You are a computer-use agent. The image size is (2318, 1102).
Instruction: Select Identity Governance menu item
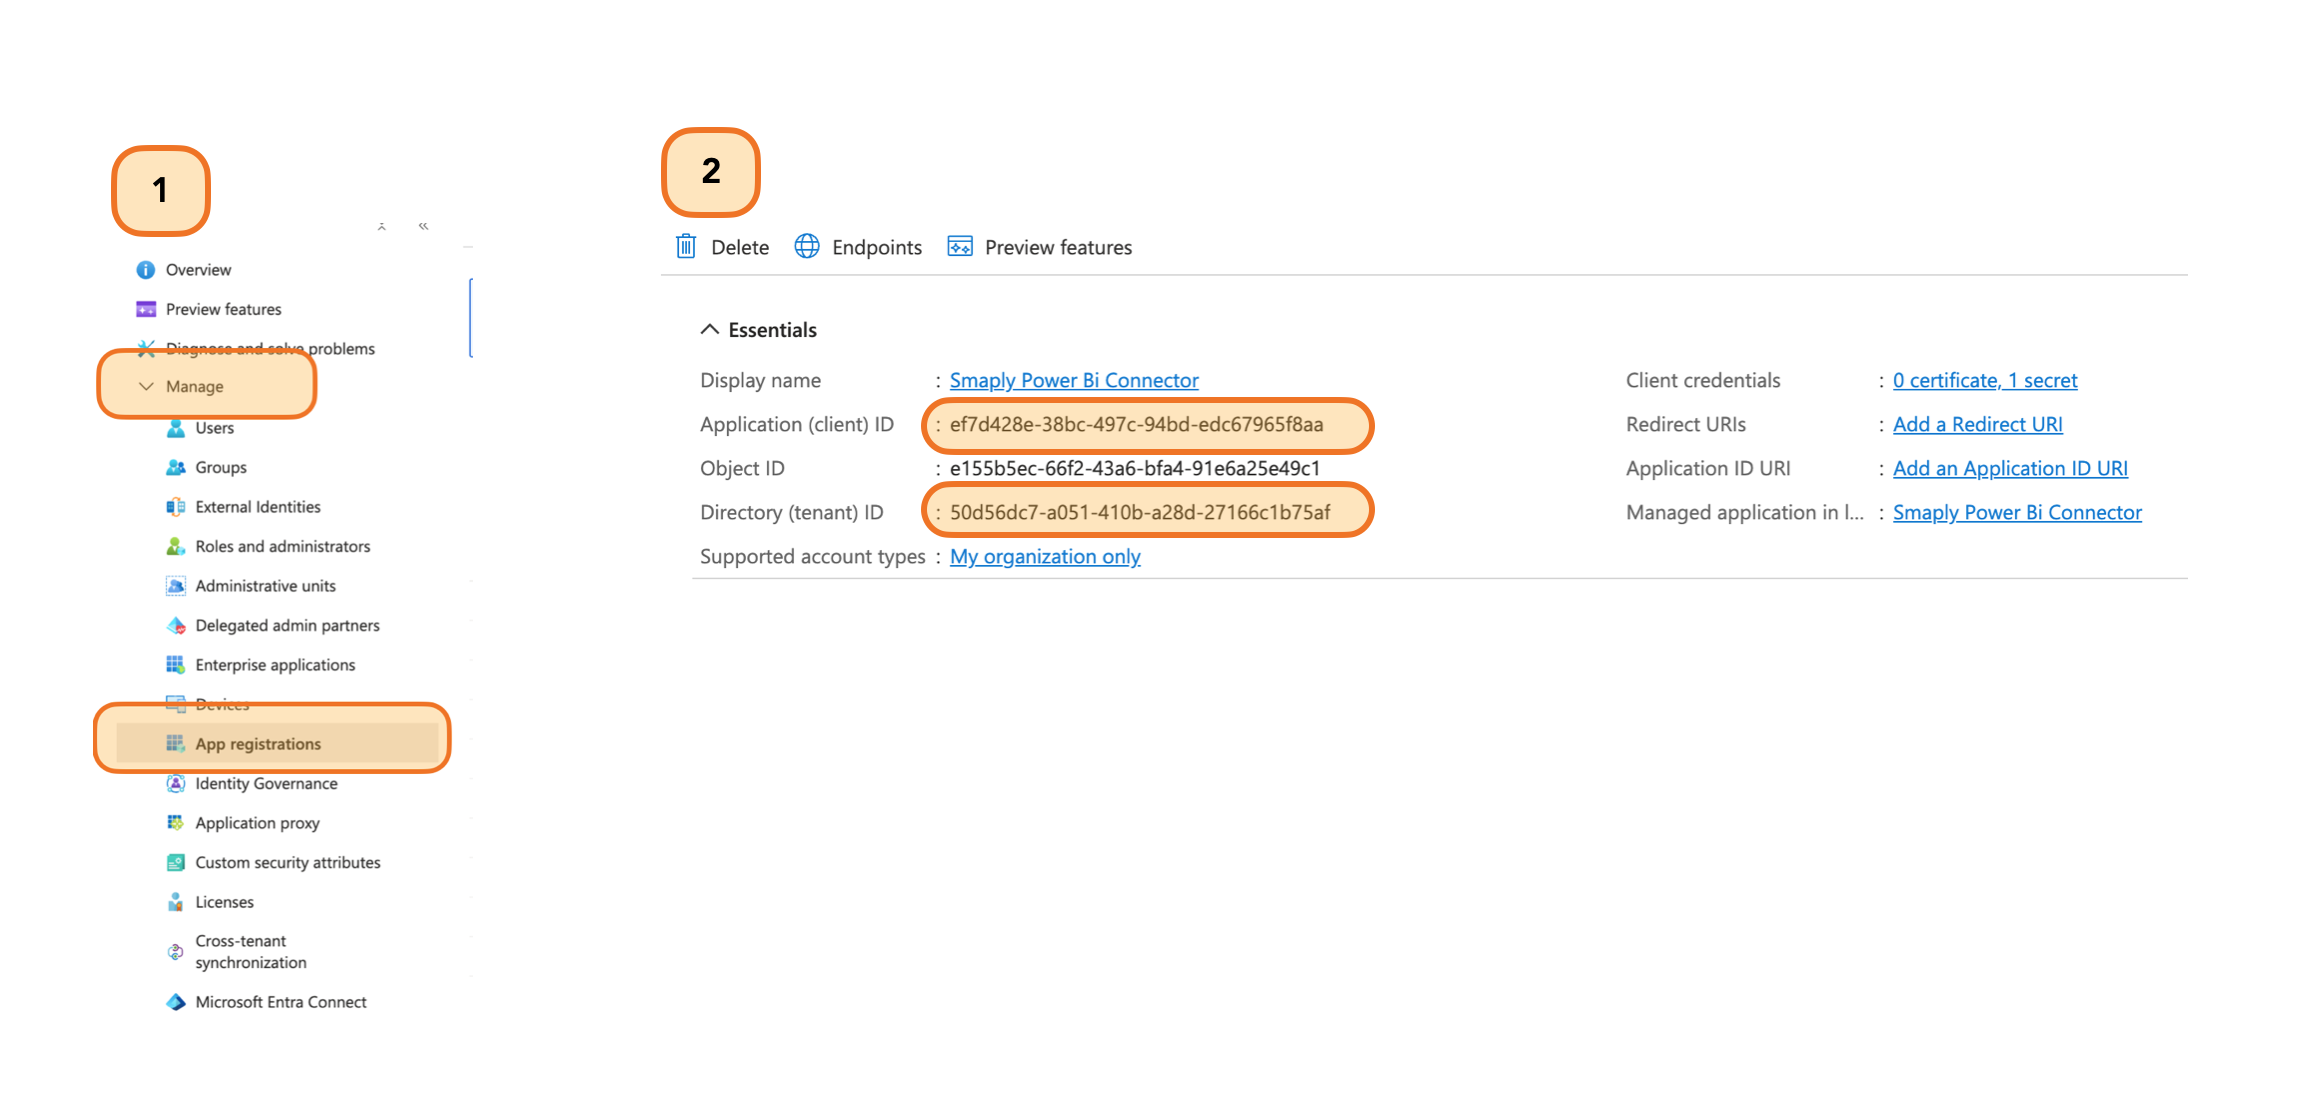(x=266, y=783)
